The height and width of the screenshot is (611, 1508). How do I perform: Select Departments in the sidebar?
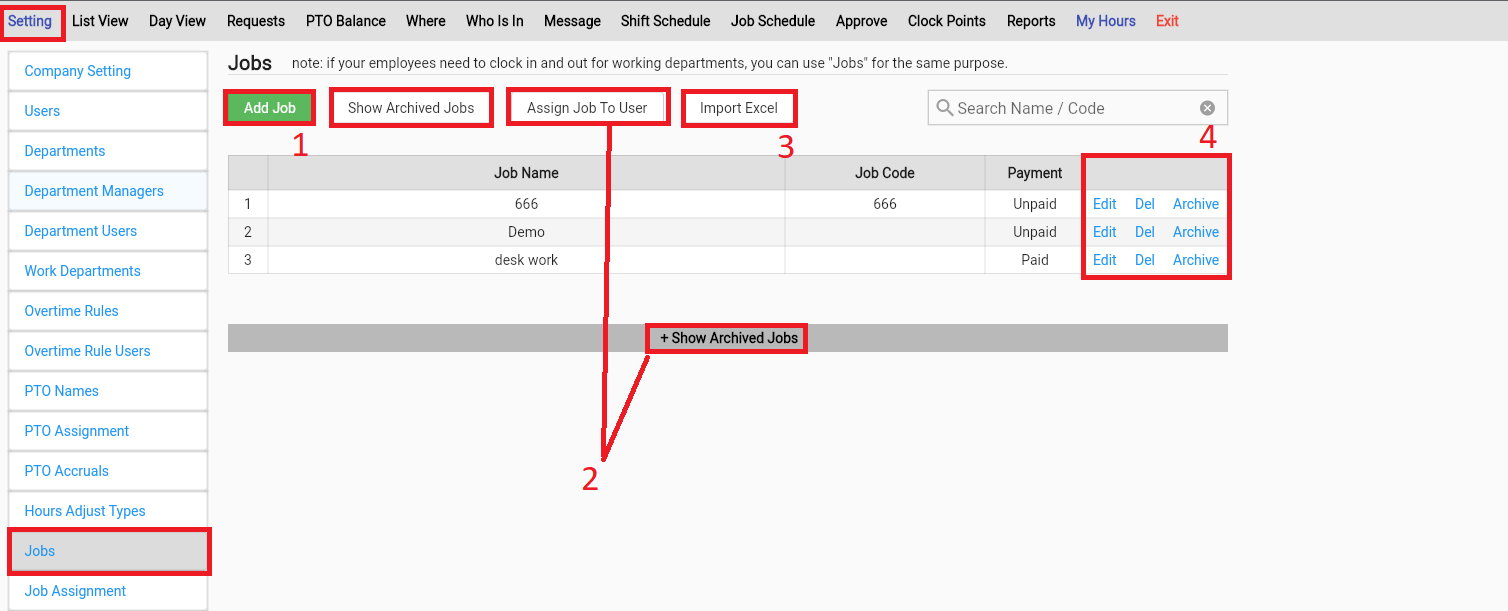click(108, 151)
